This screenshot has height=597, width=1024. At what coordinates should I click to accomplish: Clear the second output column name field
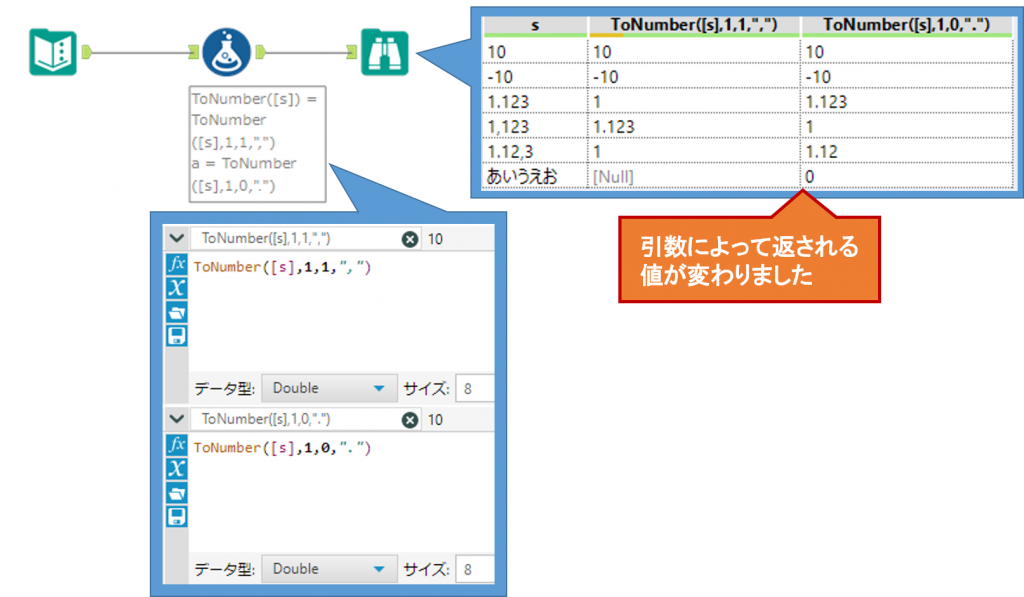click(409, 420)
